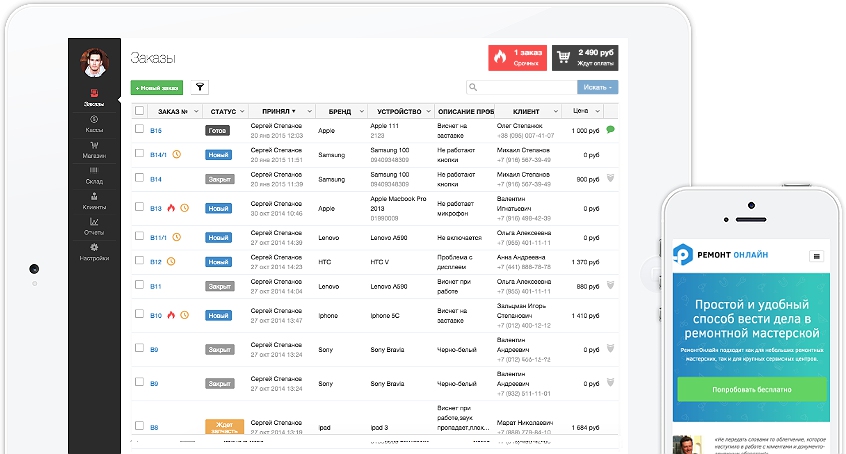Click the shield icon on order B14 row

(x=610, y=178)
